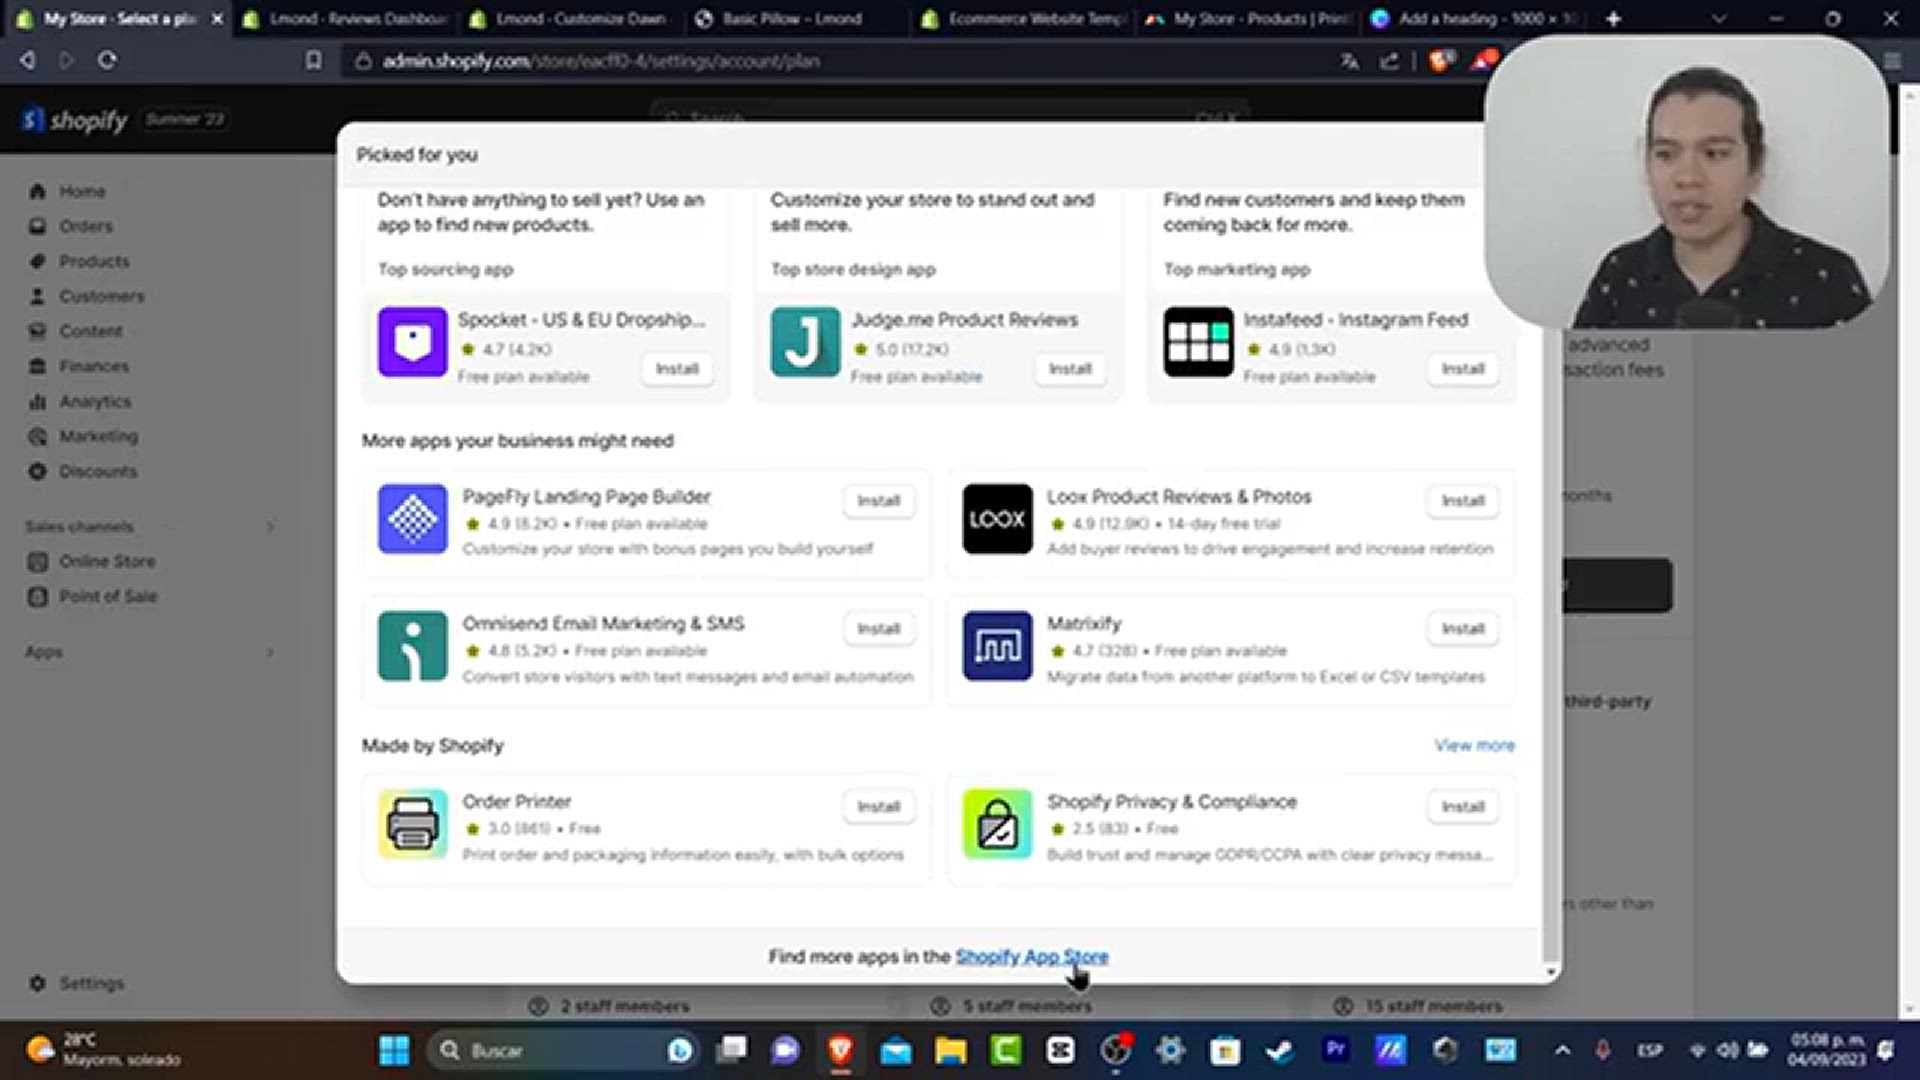Install Instafeed Instagram Feed
This screenshot has height=1080, width=1920.
tap(1463, 369)
